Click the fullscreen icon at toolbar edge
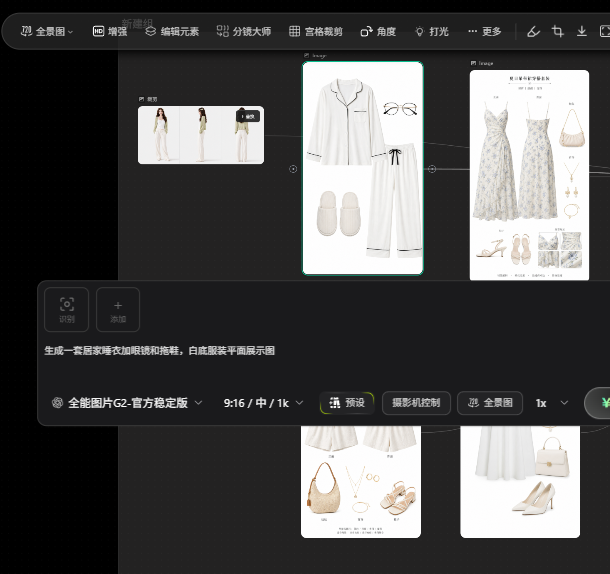The image size is (610, 574). [x=605, y=32]
